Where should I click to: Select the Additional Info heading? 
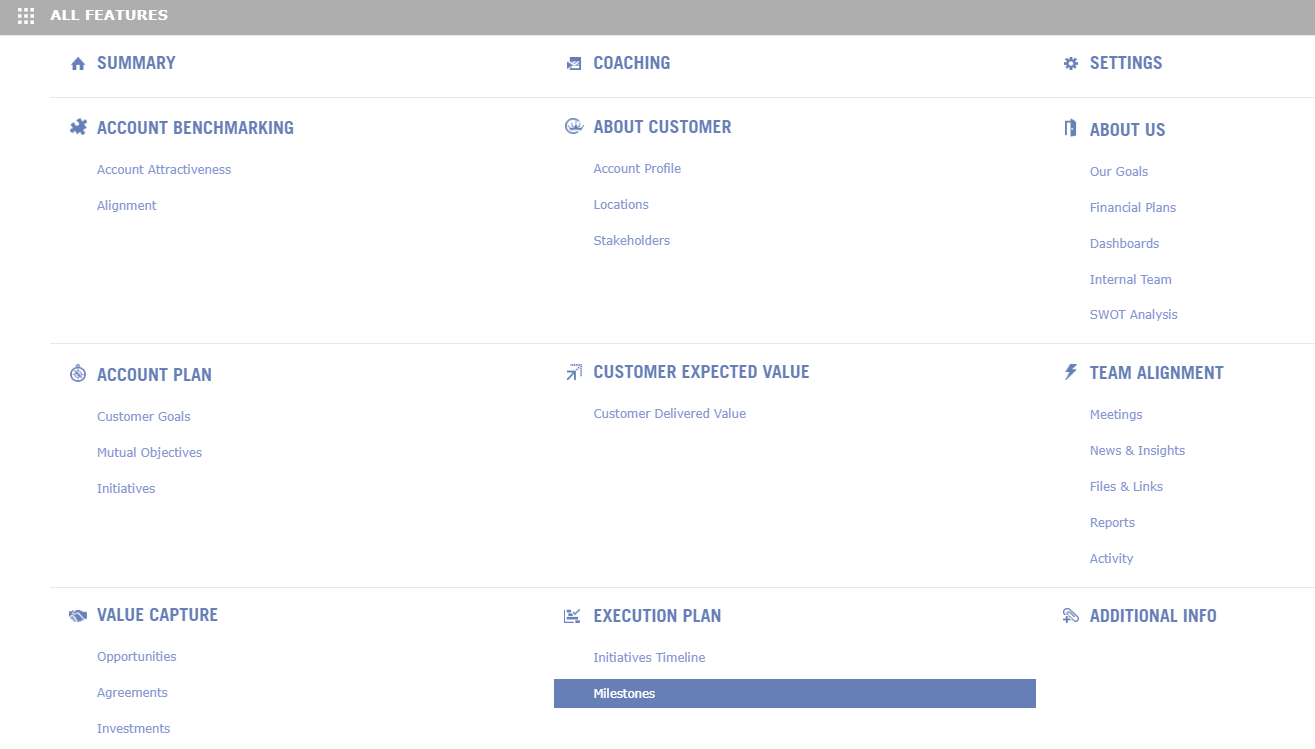[x=1153, y=616]
